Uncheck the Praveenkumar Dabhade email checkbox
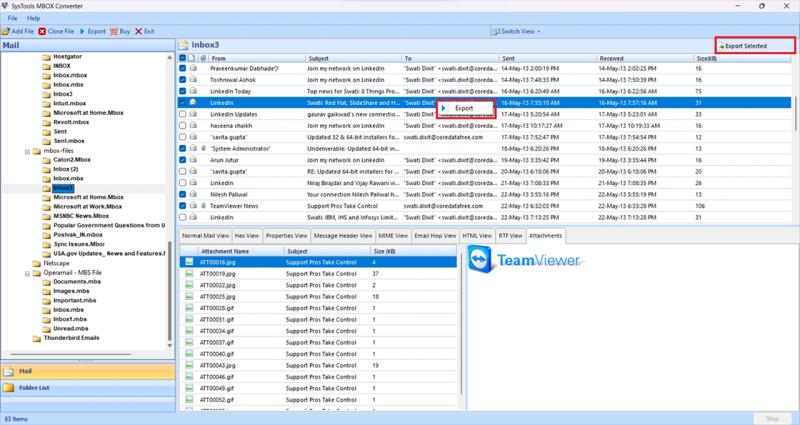The height and width of the screenshot is (425, 800). (x=183, y=68)
